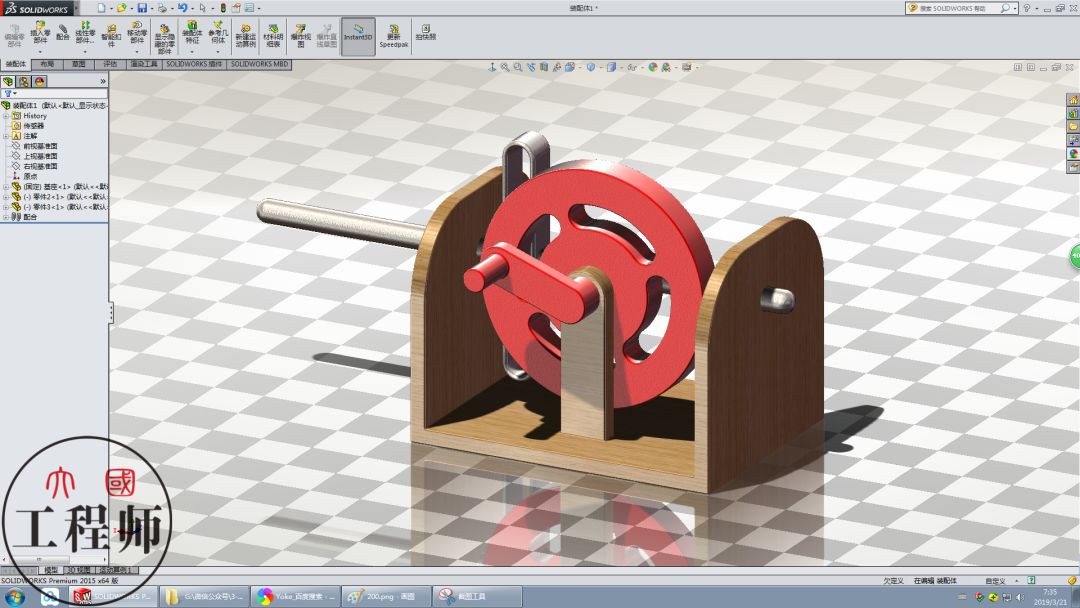Click 线性零部件 pattern tool
The image size is (1080, 608).
click(x=85, y=34)
